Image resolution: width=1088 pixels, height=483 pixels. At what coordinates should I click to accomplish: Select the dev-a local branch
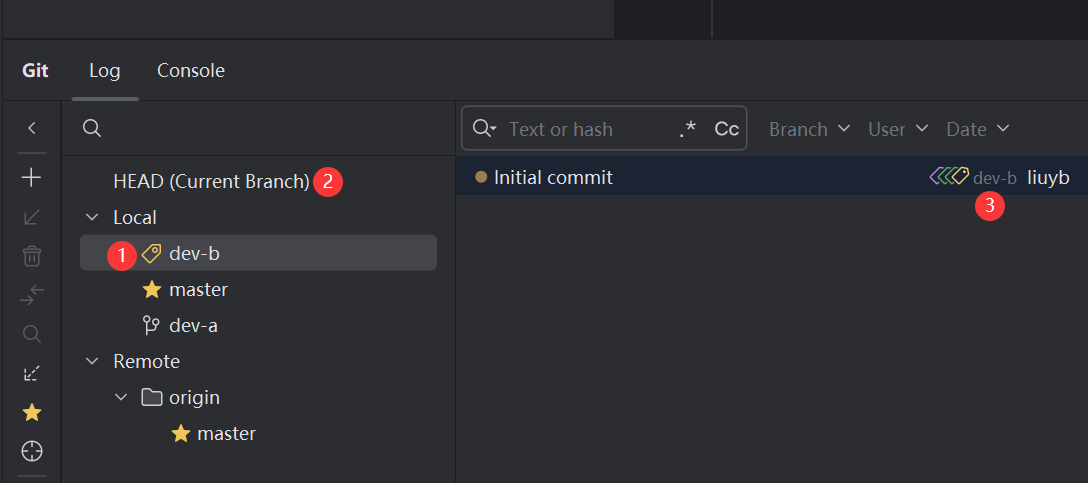coord(193,325)
